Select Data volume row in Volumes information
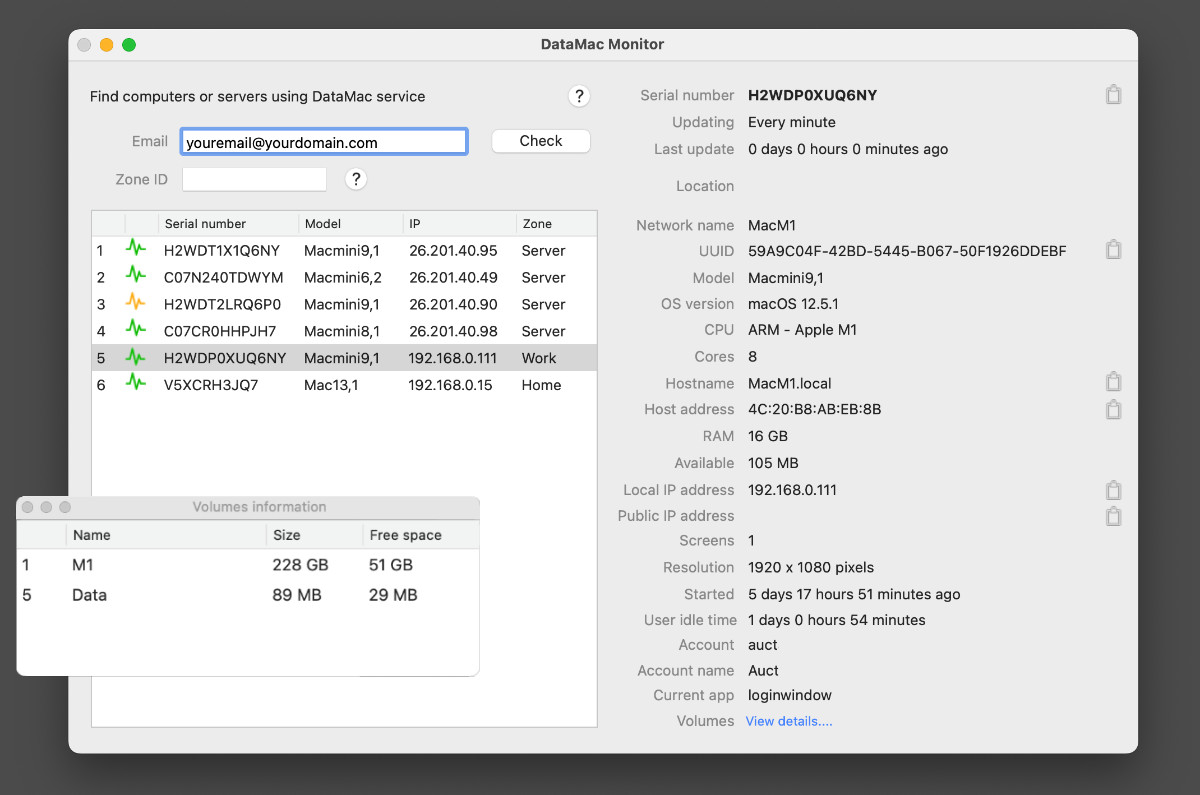 (248, 595)
